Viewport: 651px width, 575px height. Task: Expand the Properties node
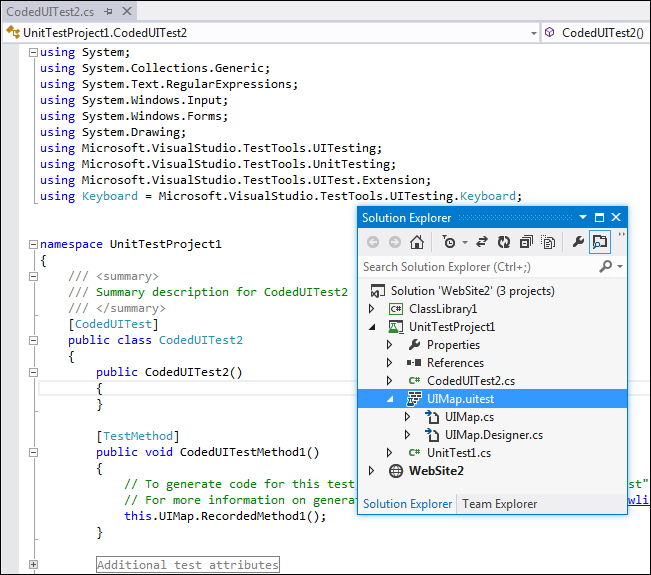[389, 345]
